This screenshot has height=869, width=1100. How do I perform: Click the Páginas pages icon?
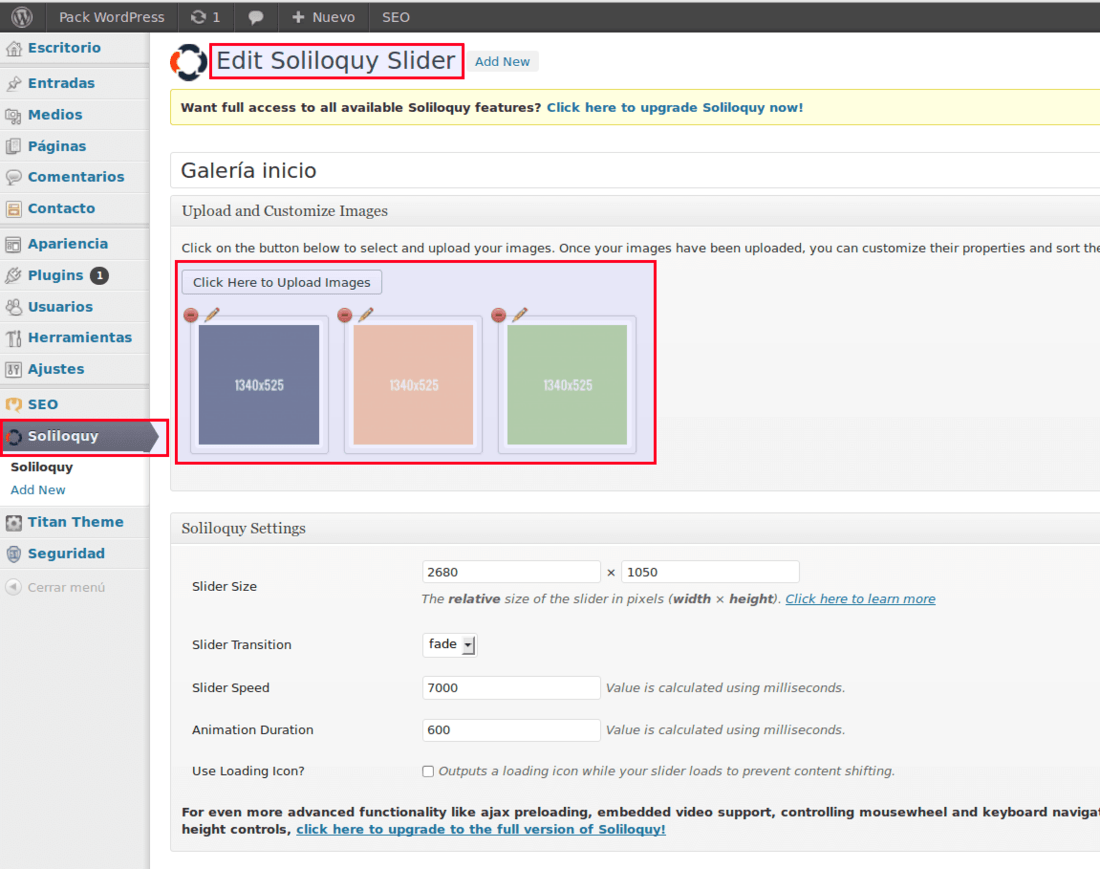click(x=13, y=147)
